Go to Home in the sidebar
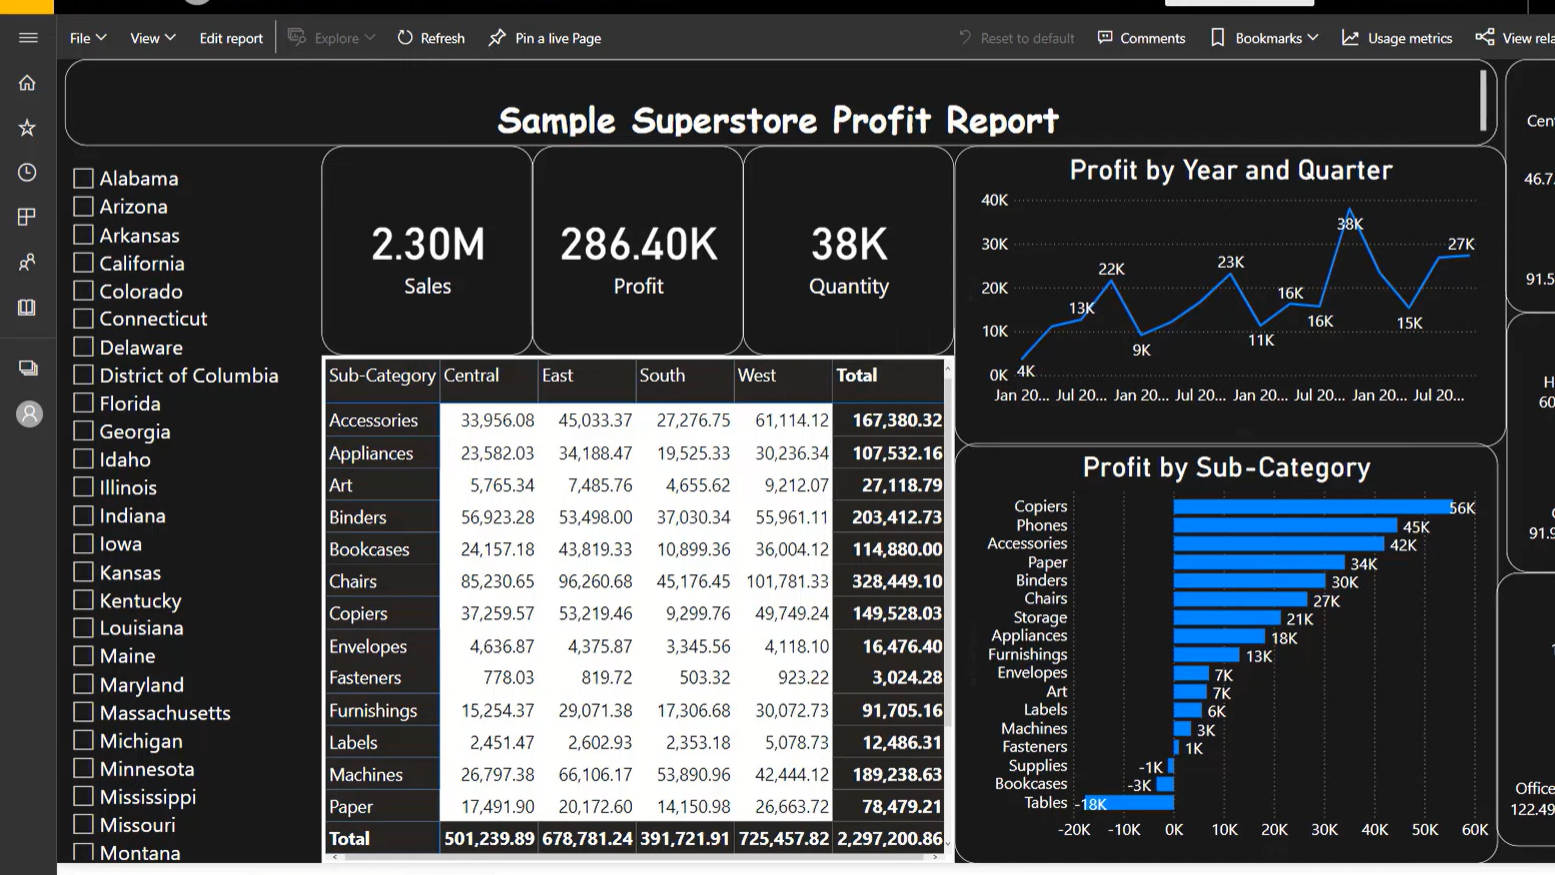The image size is (1555, 875). coord(28,83)
